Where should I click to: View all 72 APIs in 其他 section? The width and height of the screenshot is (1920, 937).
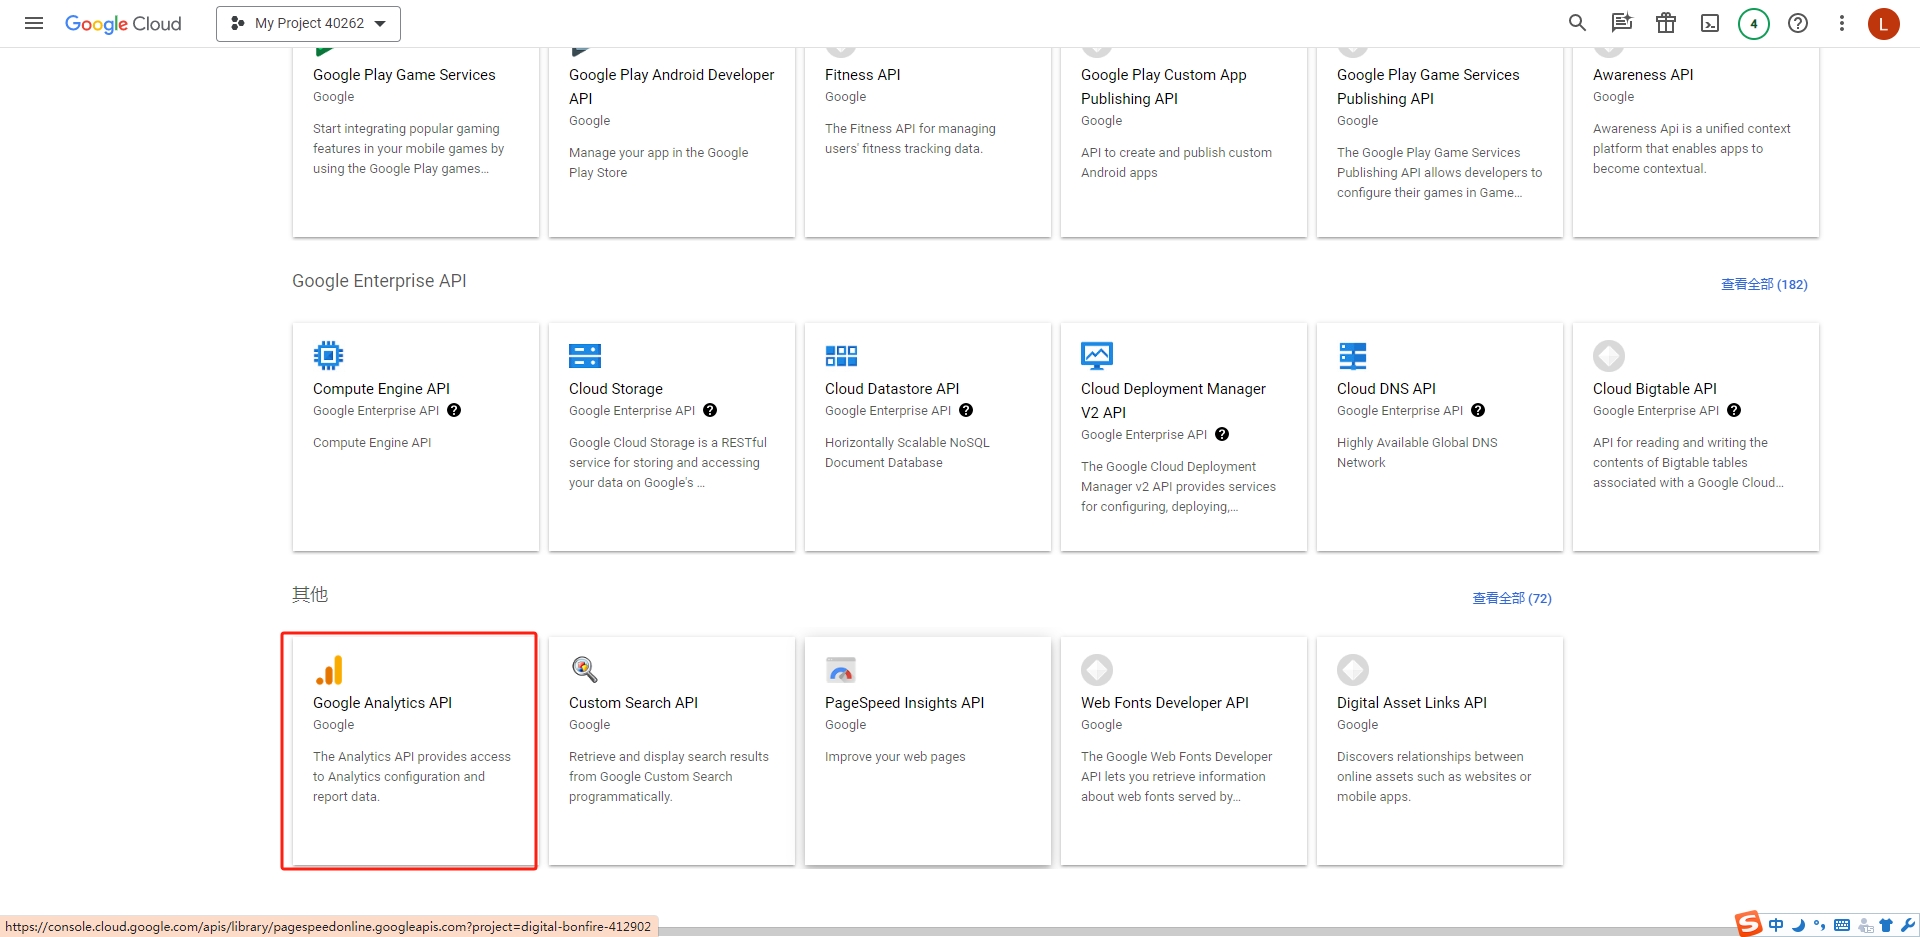coord(1512,598)
